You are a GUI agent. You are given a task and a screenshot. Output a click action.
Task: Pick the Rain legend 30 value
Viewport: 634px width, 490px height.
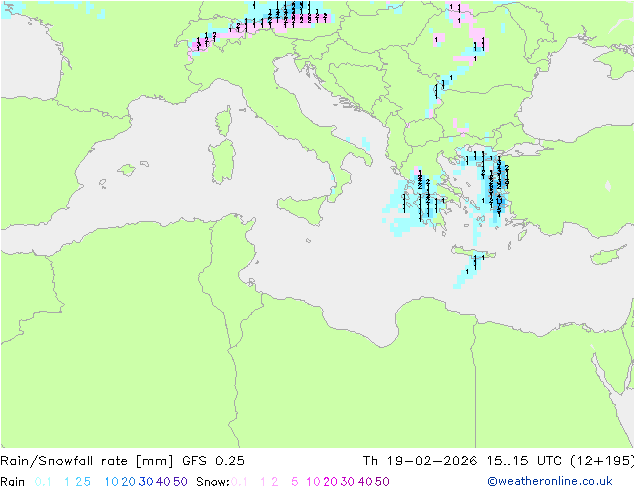(146, 482)
